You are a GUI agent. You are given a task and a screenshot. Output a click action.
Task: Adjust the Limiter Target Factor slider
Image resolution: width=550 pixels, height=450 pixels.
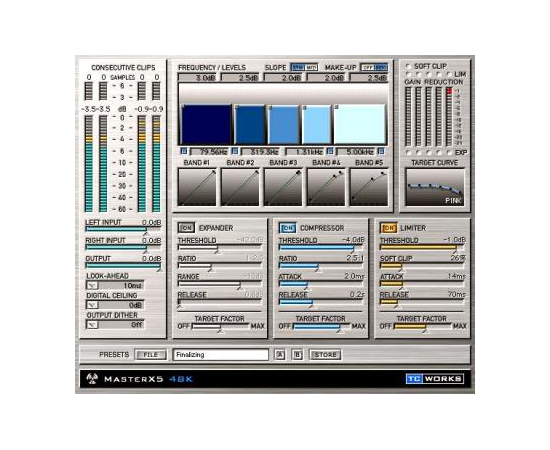pos(423,327)
